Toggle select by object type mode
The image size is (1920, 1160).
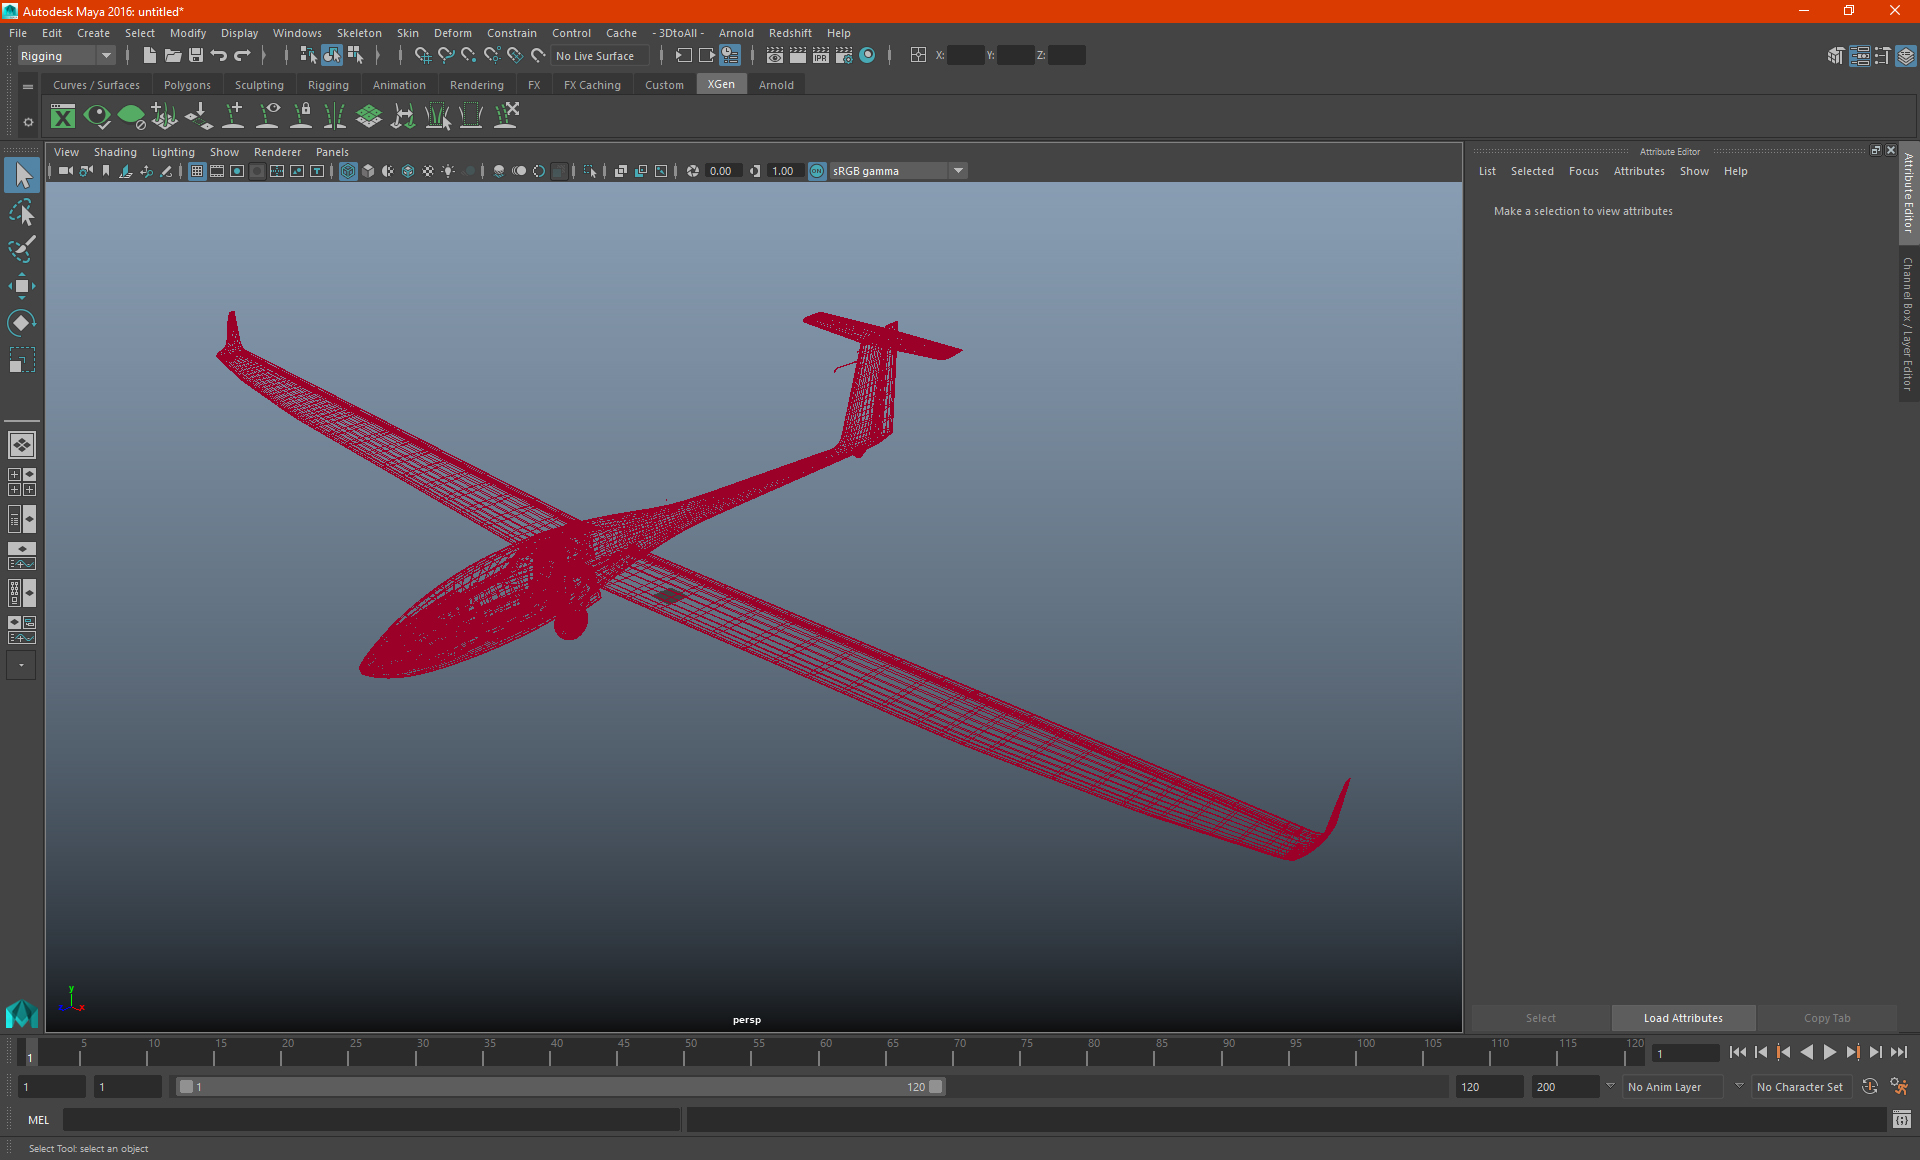click(331, 56)
